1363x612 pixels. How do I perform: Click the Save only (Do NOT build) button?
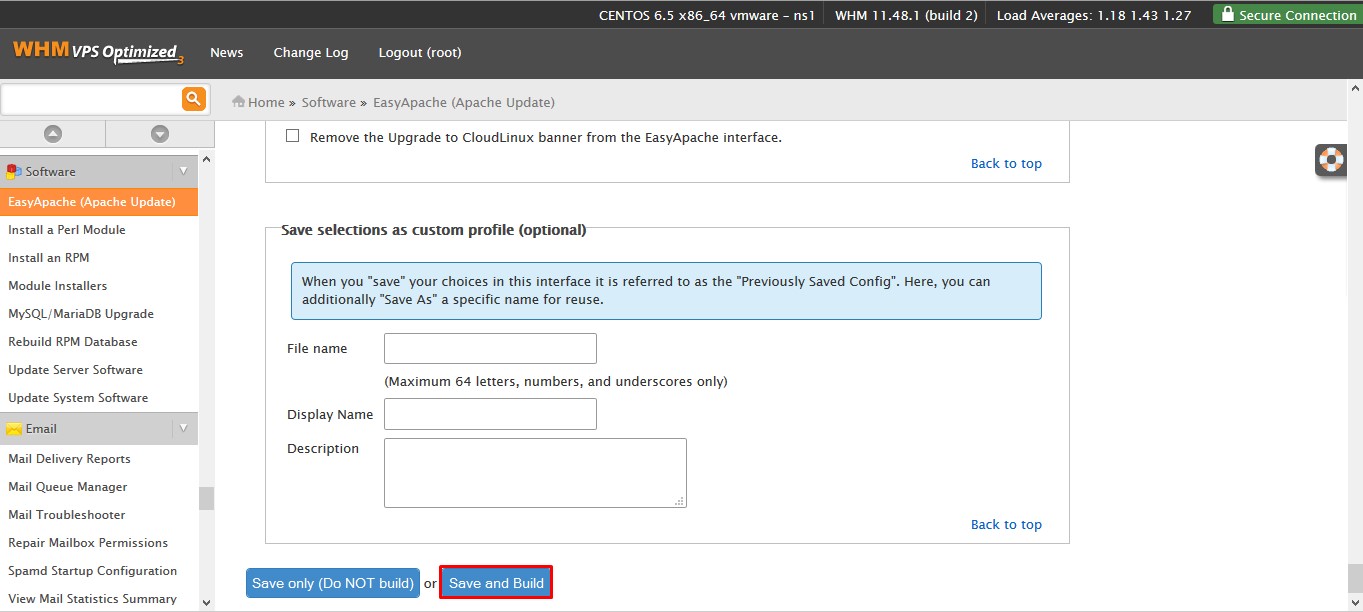[333, 583]
